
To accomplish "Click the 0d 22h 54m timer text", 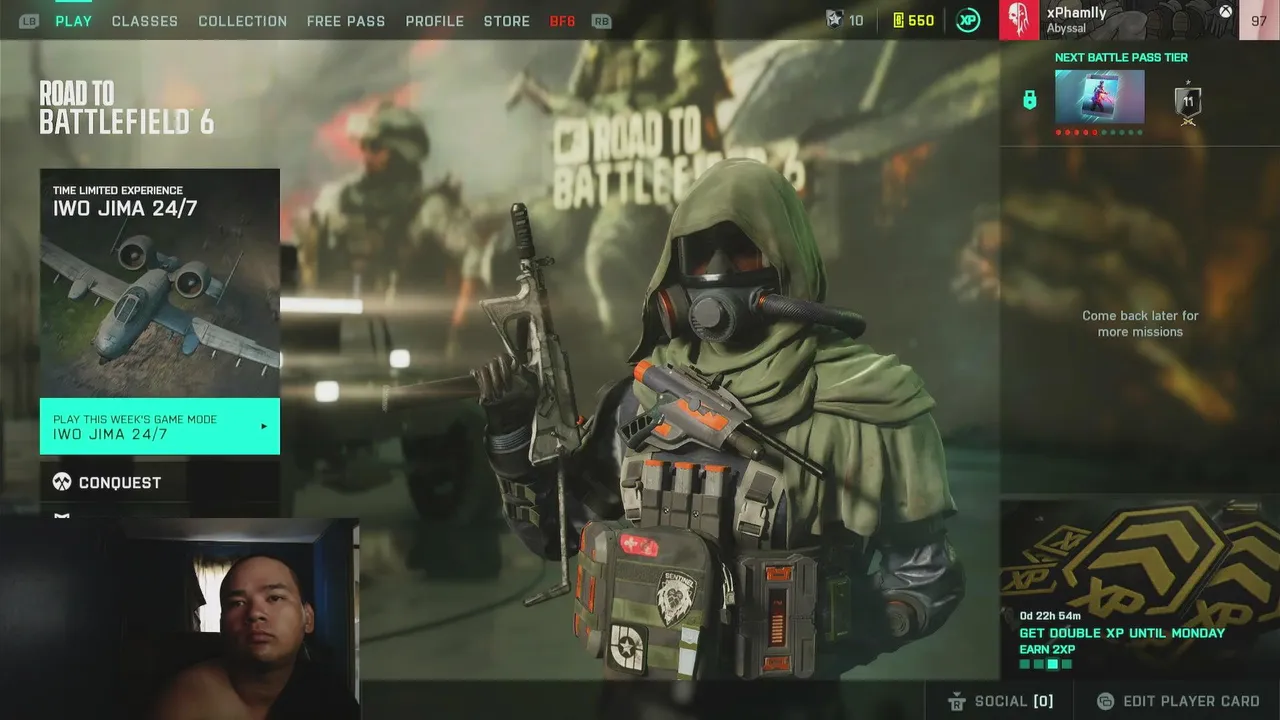I will click(1050, 616).
